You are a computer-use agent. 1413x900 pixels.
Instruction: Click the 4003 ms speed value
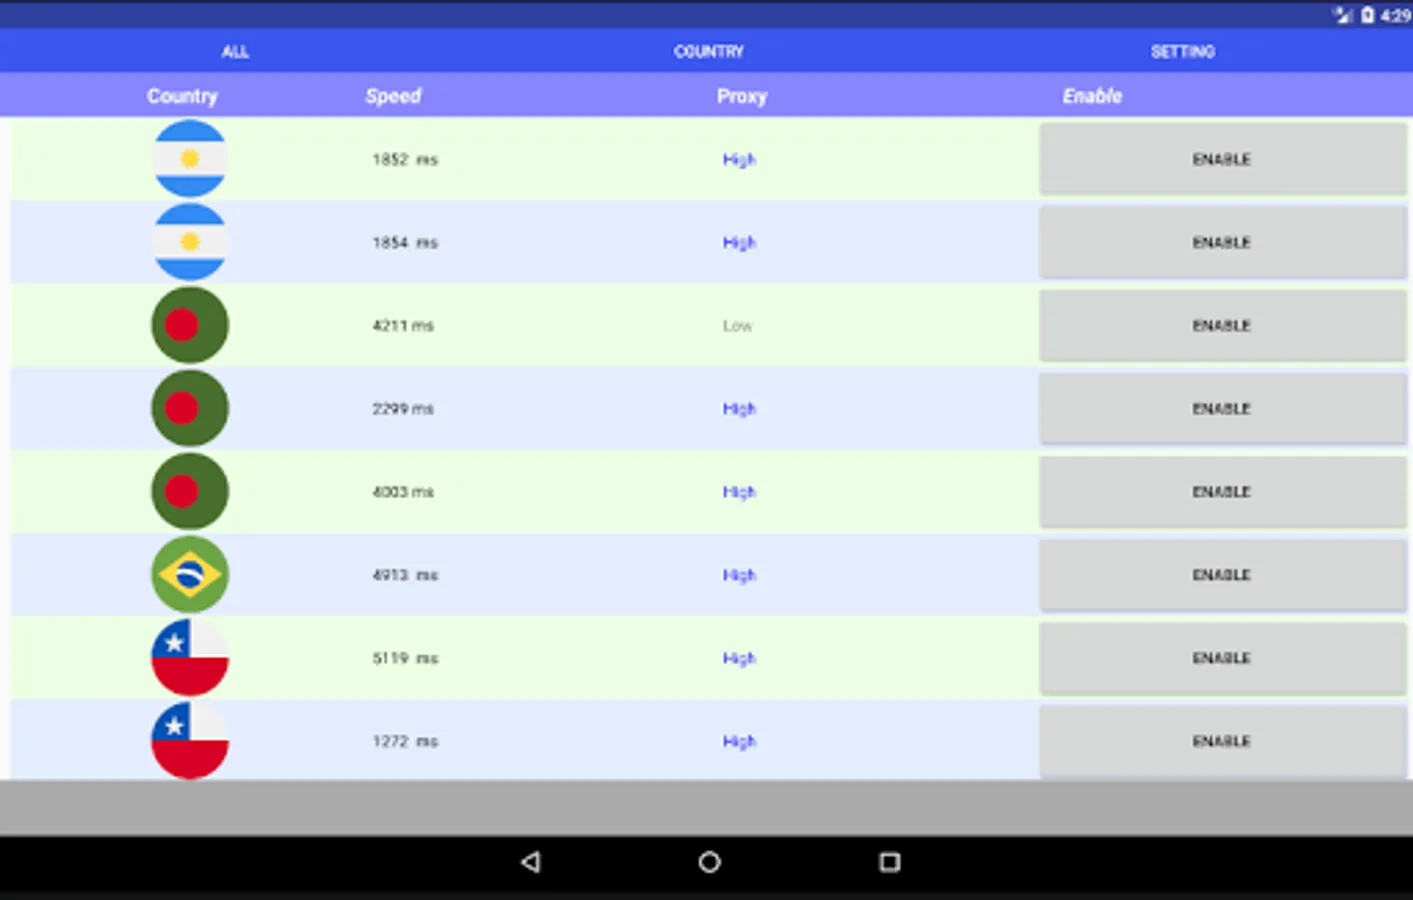(x=403, y=491)
